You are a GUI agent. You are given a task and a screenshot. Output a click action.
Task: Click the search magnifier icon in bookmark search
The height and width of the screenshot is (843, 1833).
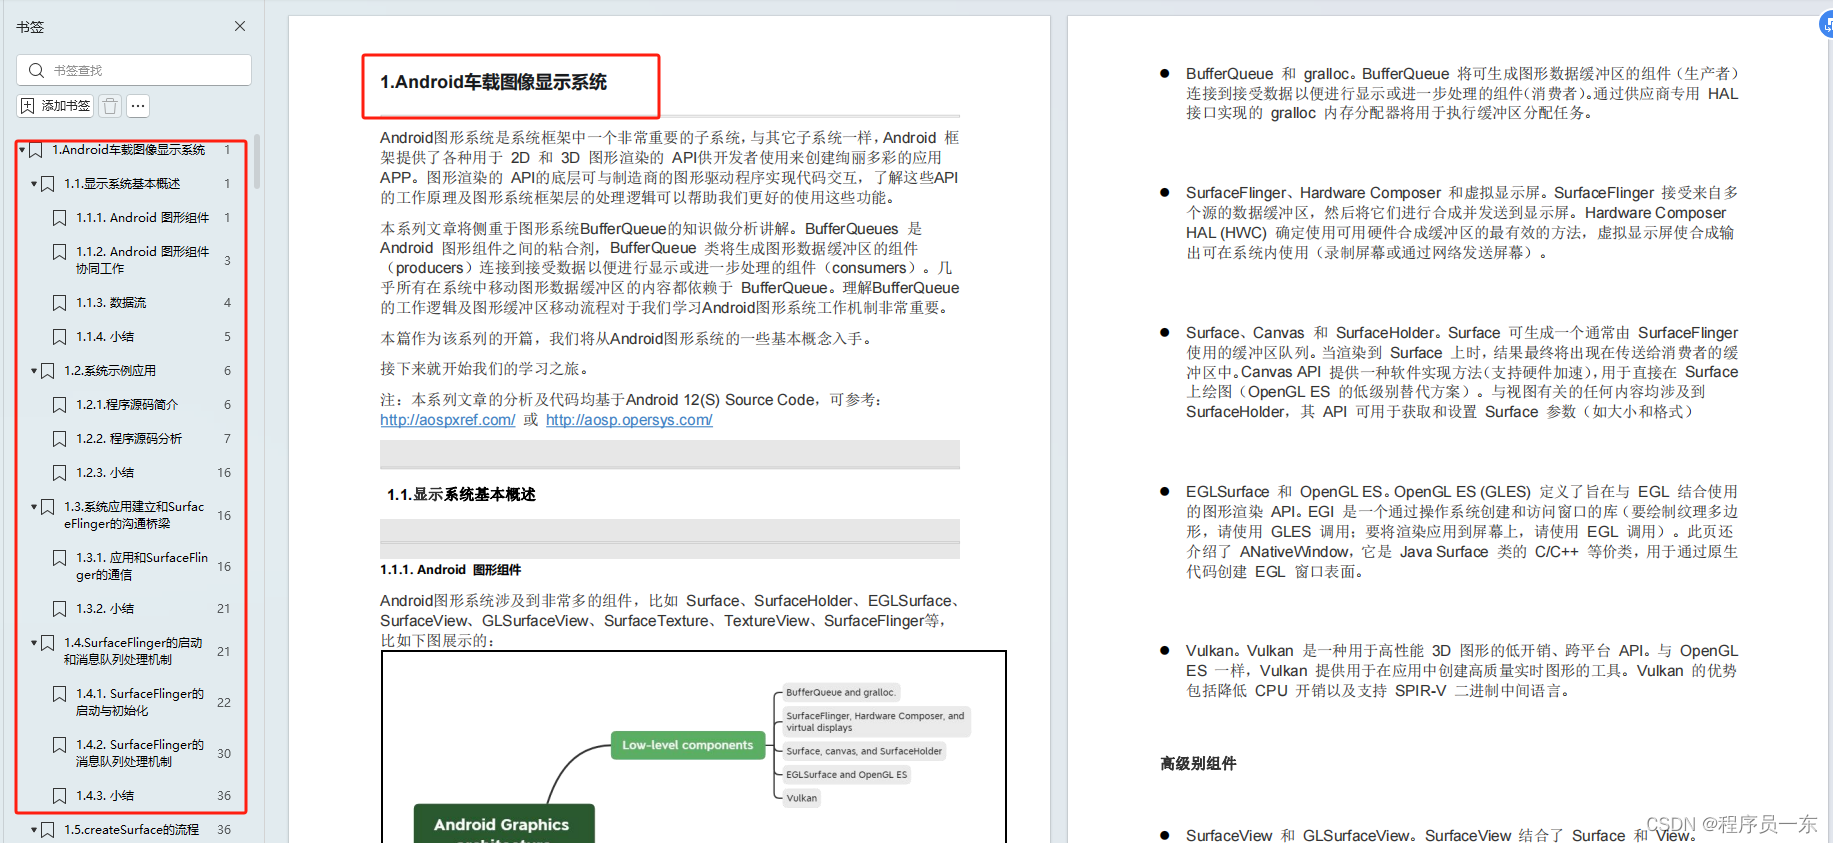[x=37, y=70]
